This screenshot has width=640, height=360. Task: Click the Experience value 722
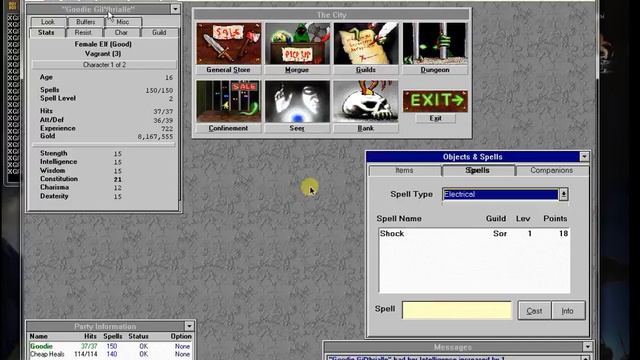point(167,129)
